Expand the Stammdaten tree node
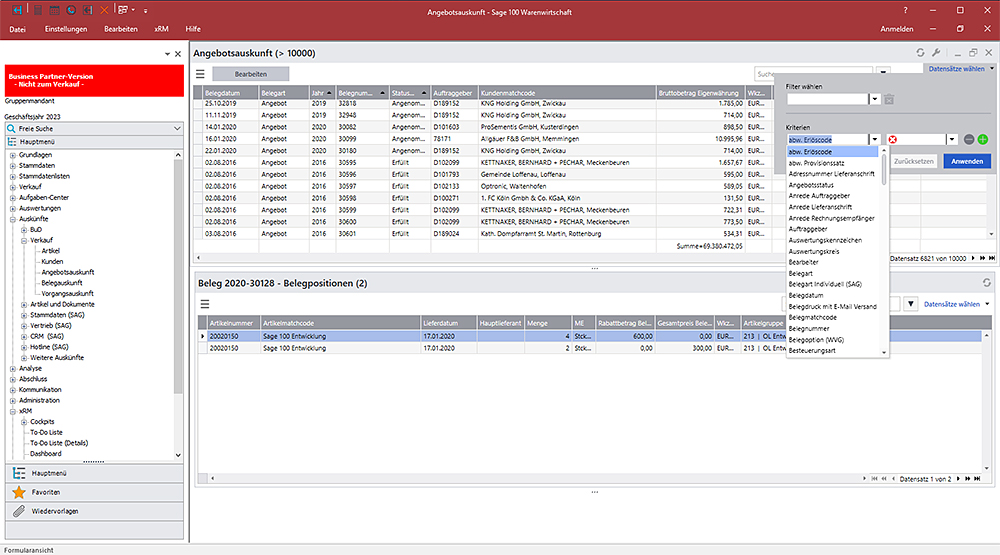 click(x=13, y=166)
